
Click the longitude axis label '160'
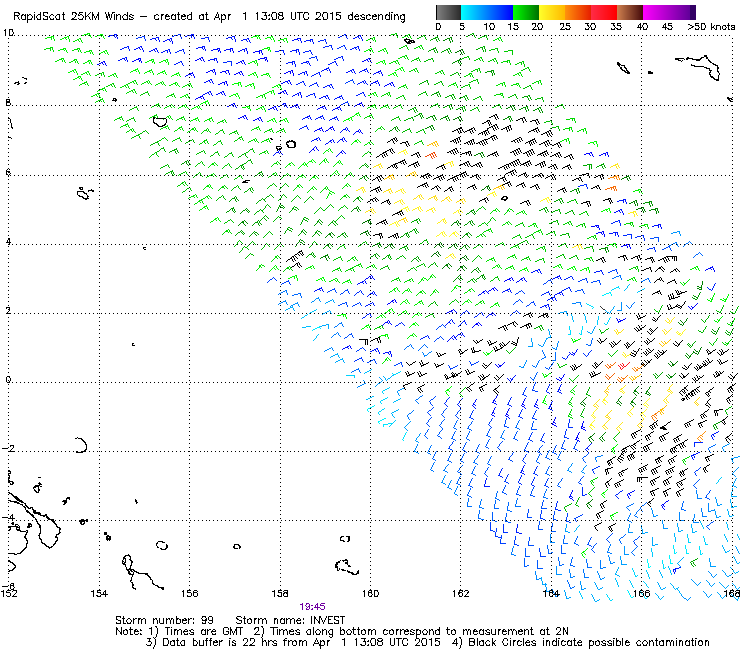pos(370,593)
